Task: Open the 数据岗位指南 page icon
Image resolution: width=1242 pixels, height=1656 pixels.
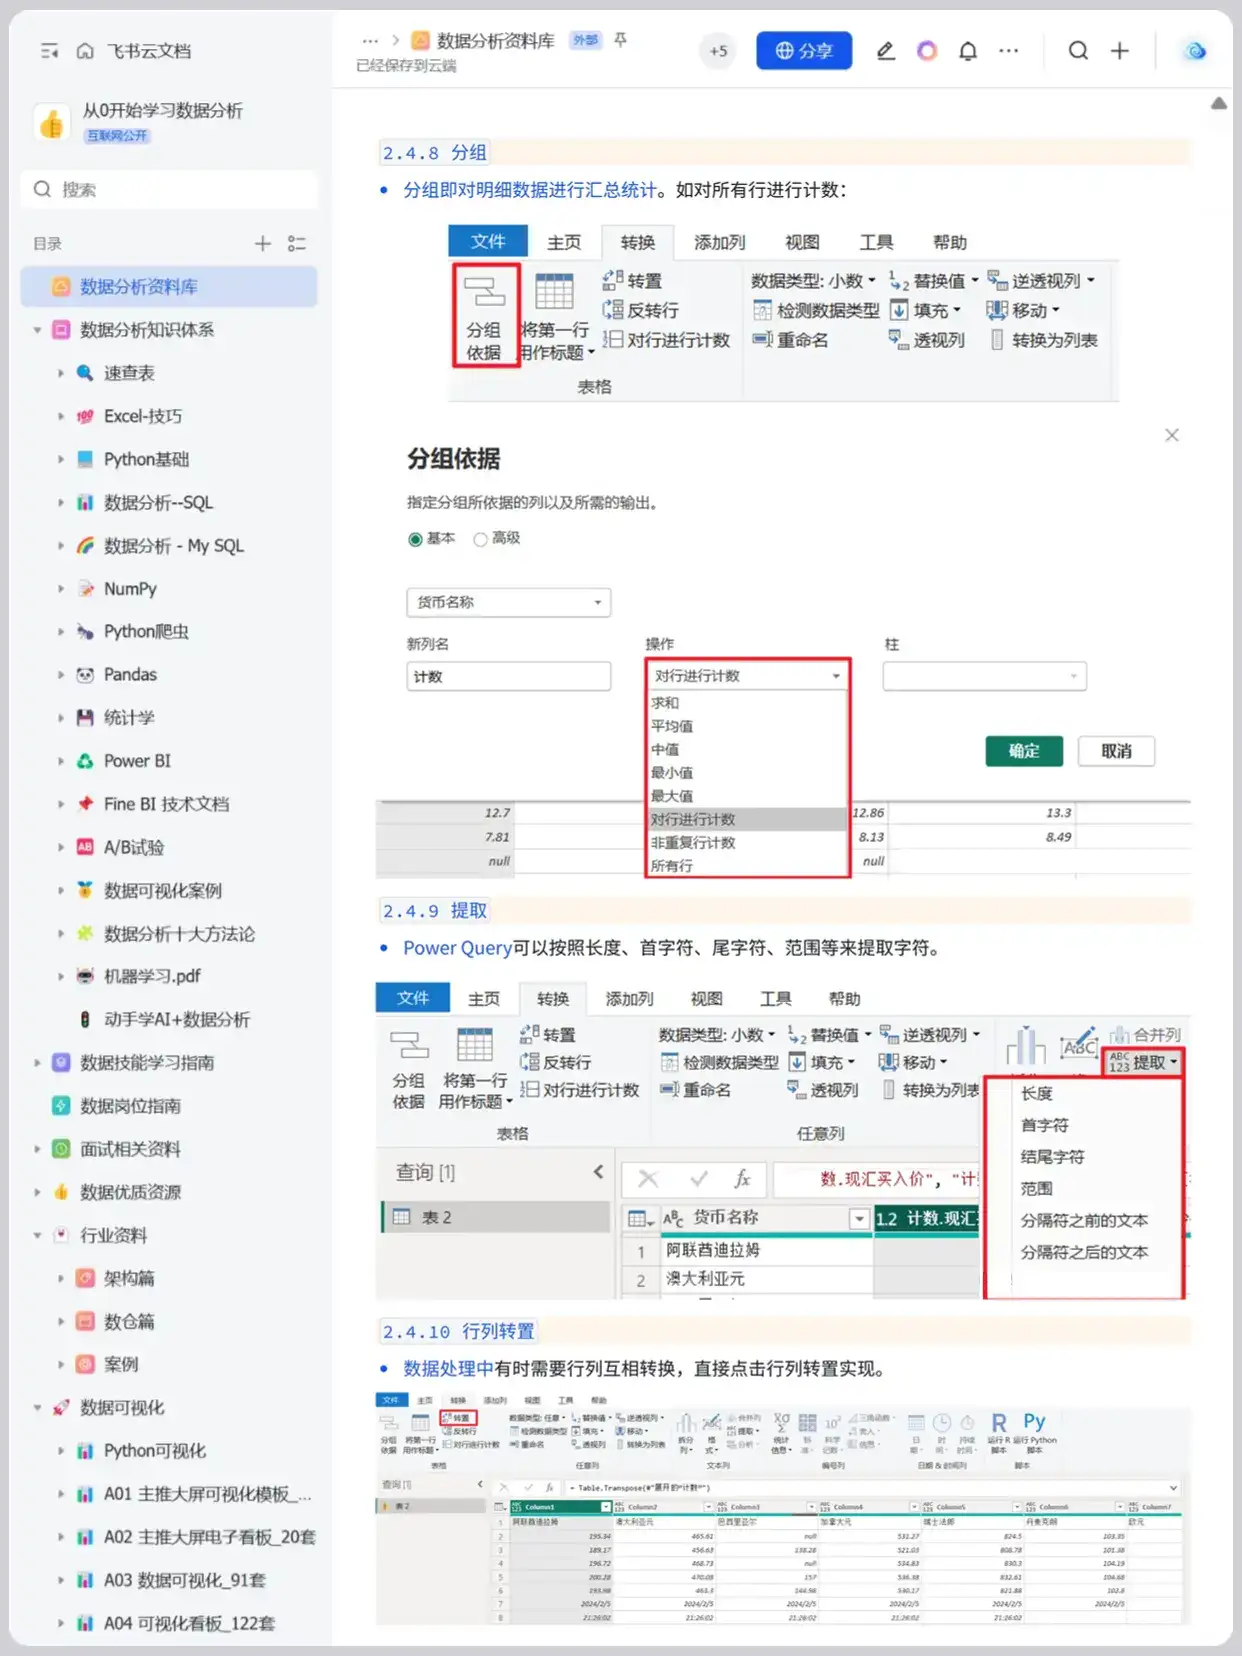Action: pyautogui.click(x=61, y=1105)
